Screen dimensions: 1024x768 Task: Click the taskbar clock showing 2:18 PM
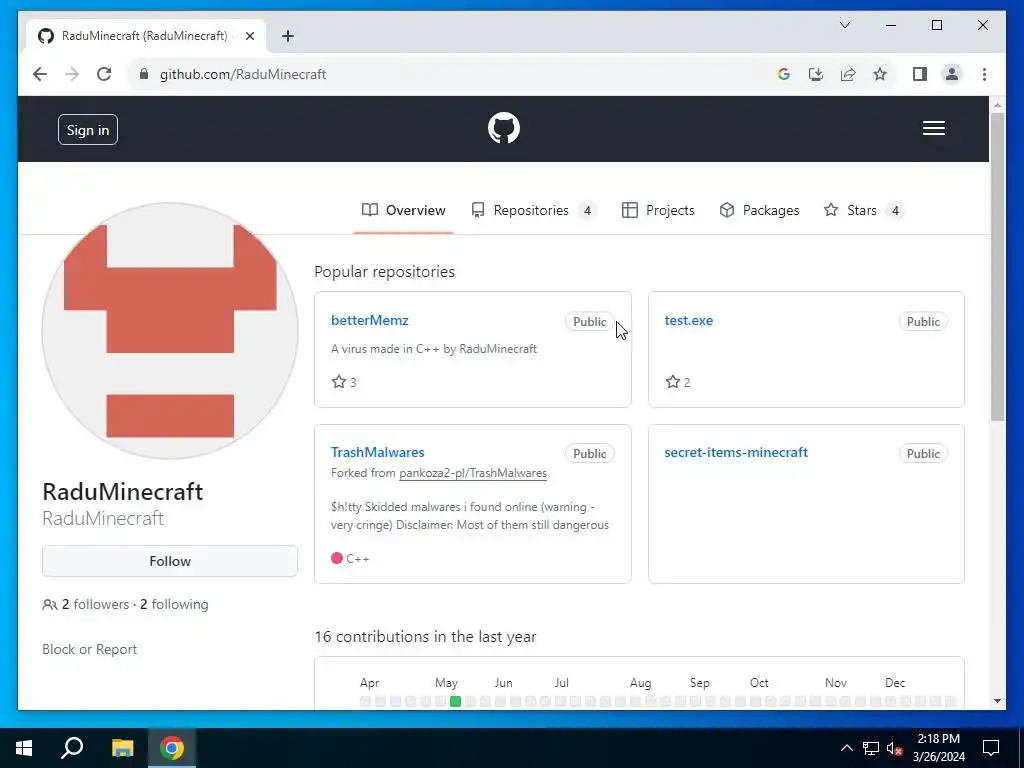point(938,748)
